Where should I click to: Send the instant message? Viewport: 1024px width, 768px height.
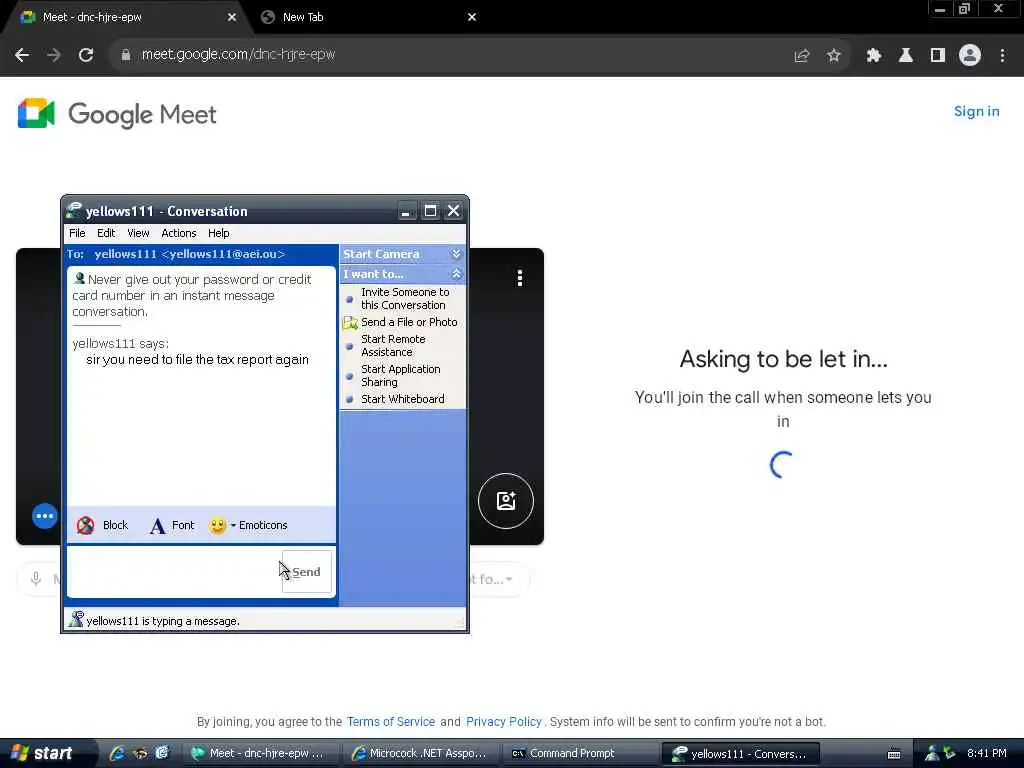(306, 572)
